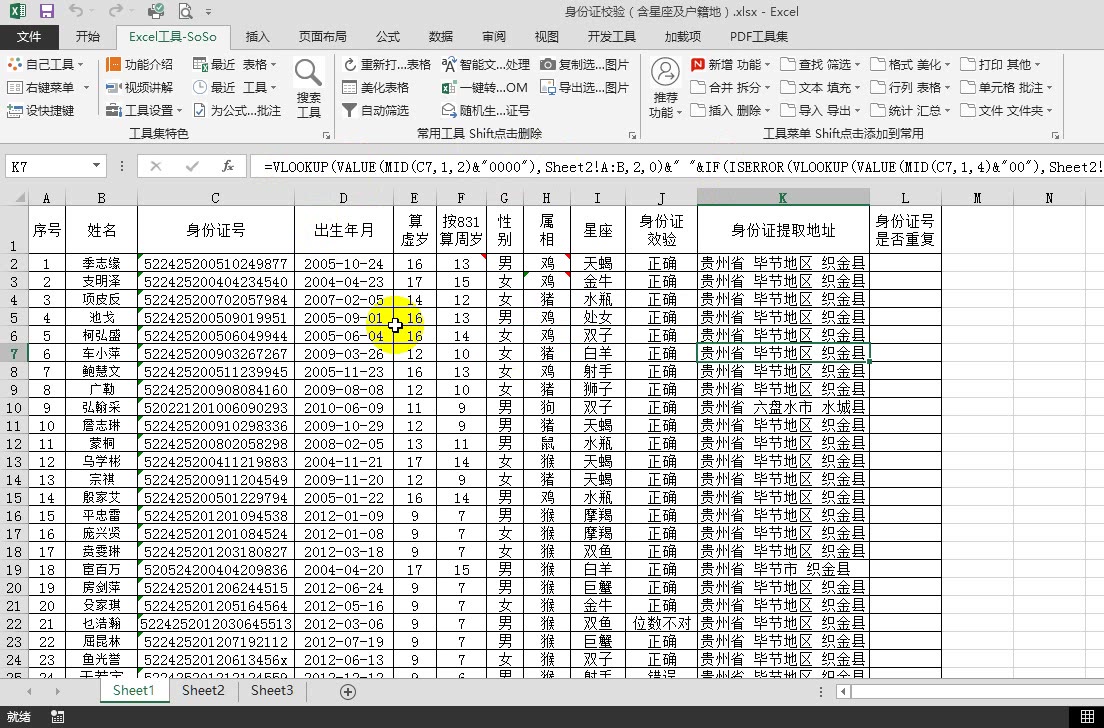This screenshot has width=1104, height=728.
Task: Click the Save icon in Quick Access Toolbar
Action: click(x=47, y=10)
